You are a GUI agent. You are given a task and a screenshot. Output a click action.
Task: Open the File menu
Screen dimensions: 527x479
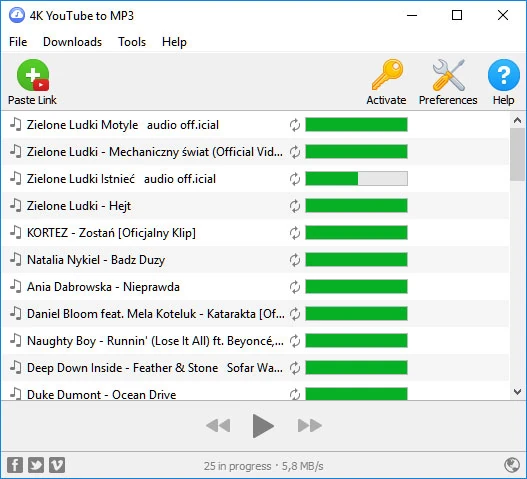[x=18, y=42]
